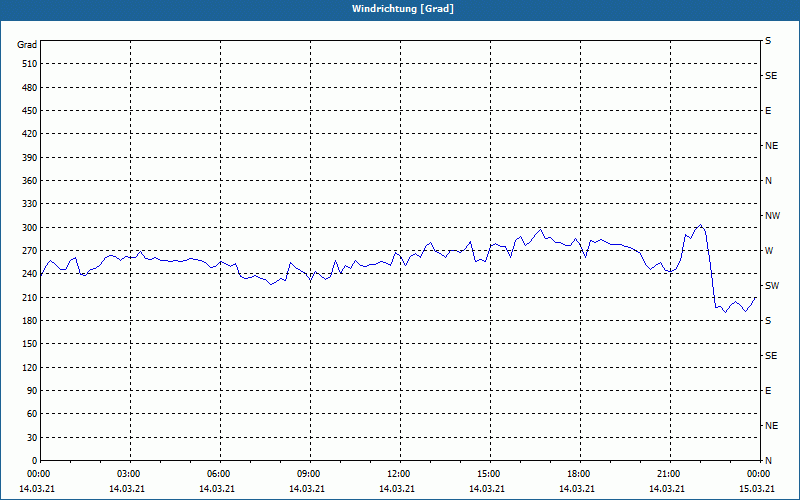
Task: Click the 'Grad' unit label on the left axis
Action: [x=27, y=45]
